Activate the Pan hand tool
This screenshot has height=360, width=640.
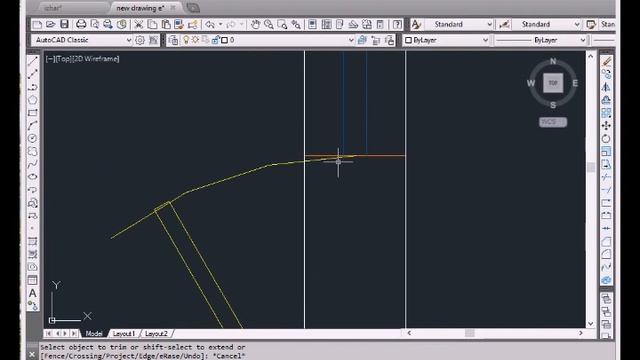pos(255,24)
